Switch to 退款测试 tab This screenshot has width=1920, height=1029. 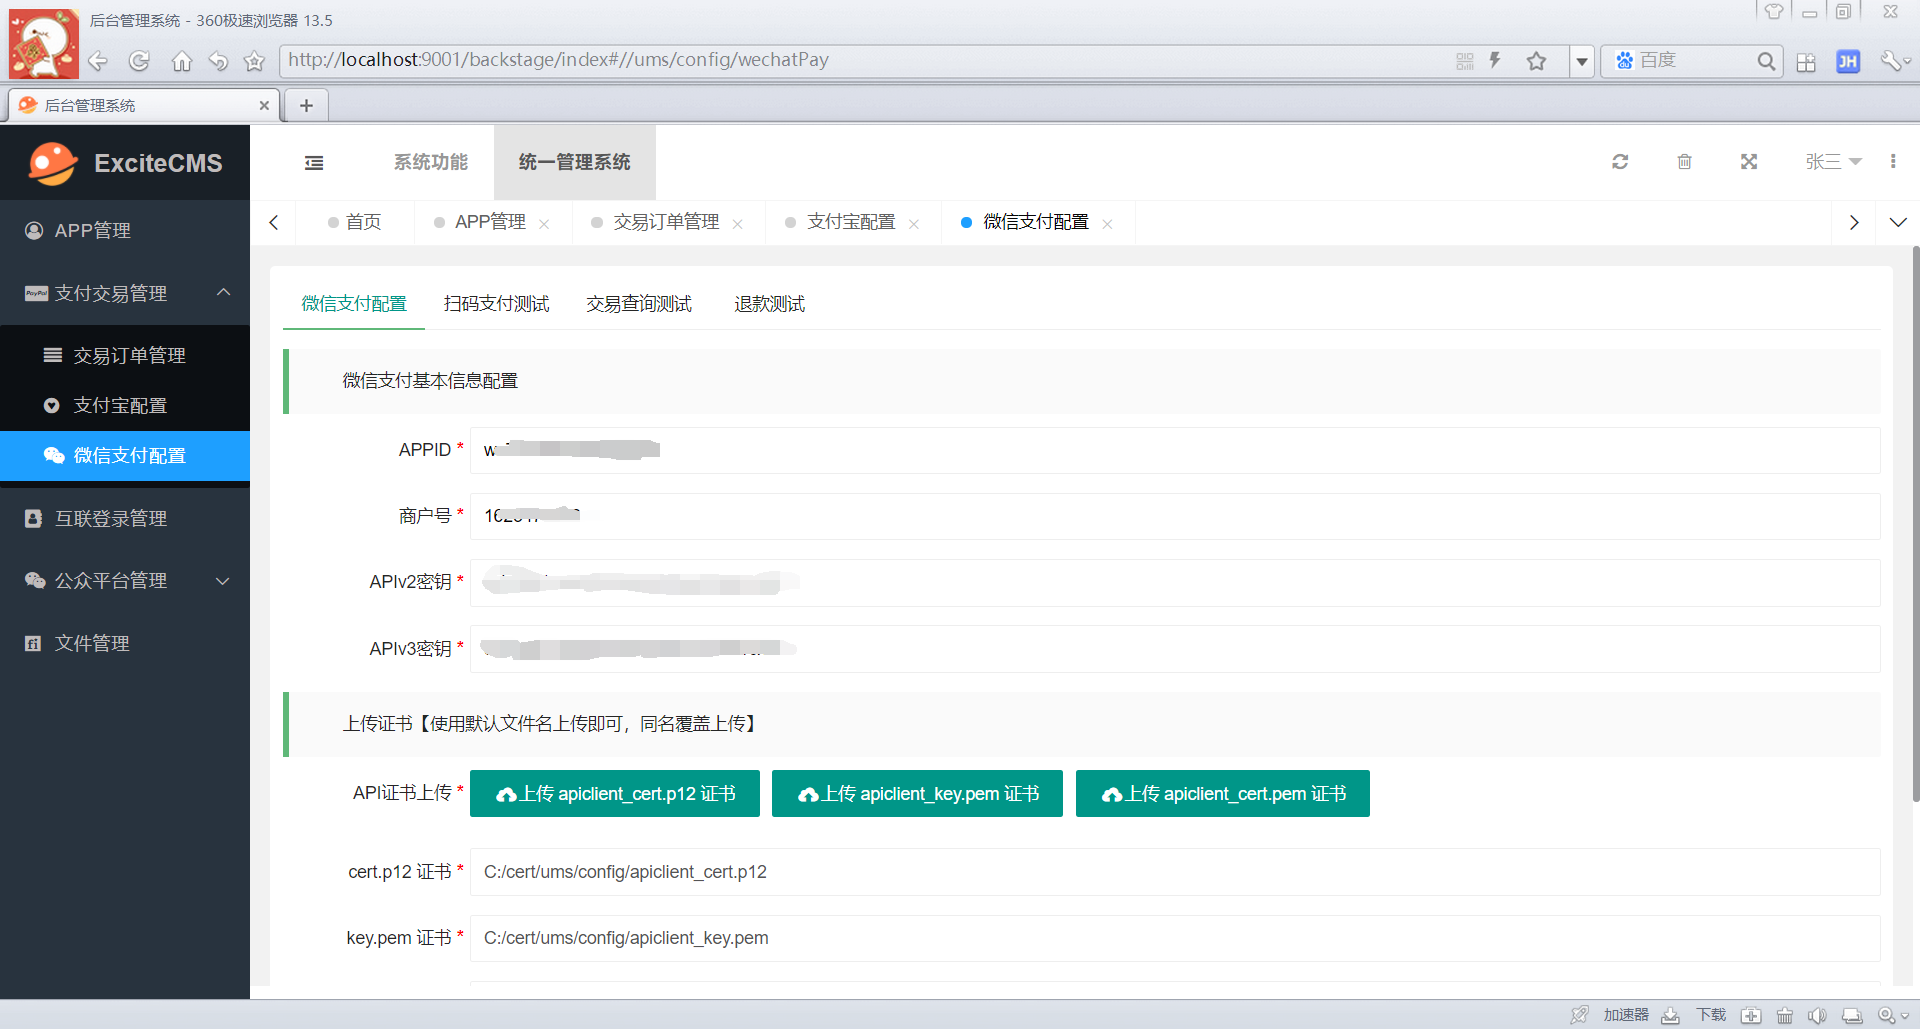[x=769, y=304]
